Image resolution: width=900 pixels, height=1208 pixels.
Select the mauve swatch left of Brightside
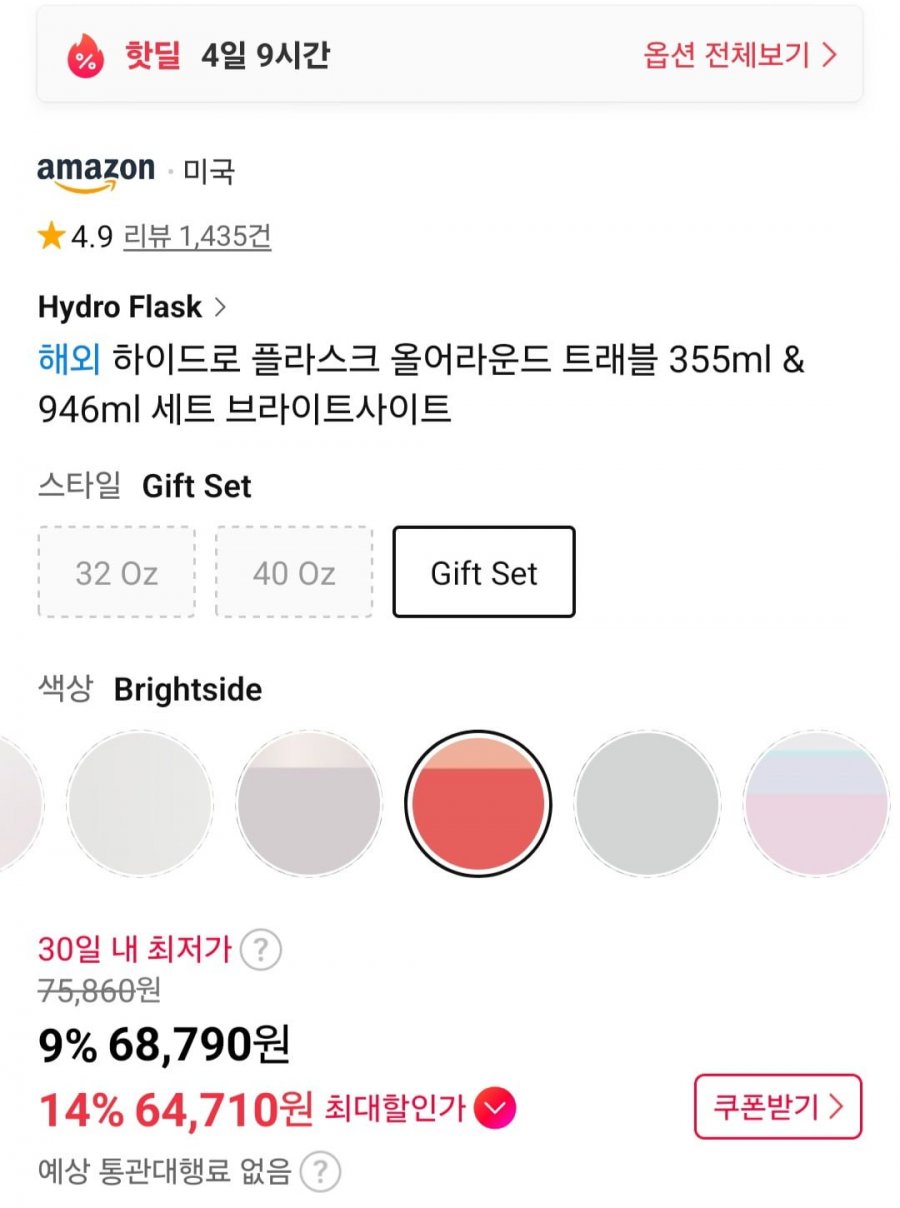(309, 803)
